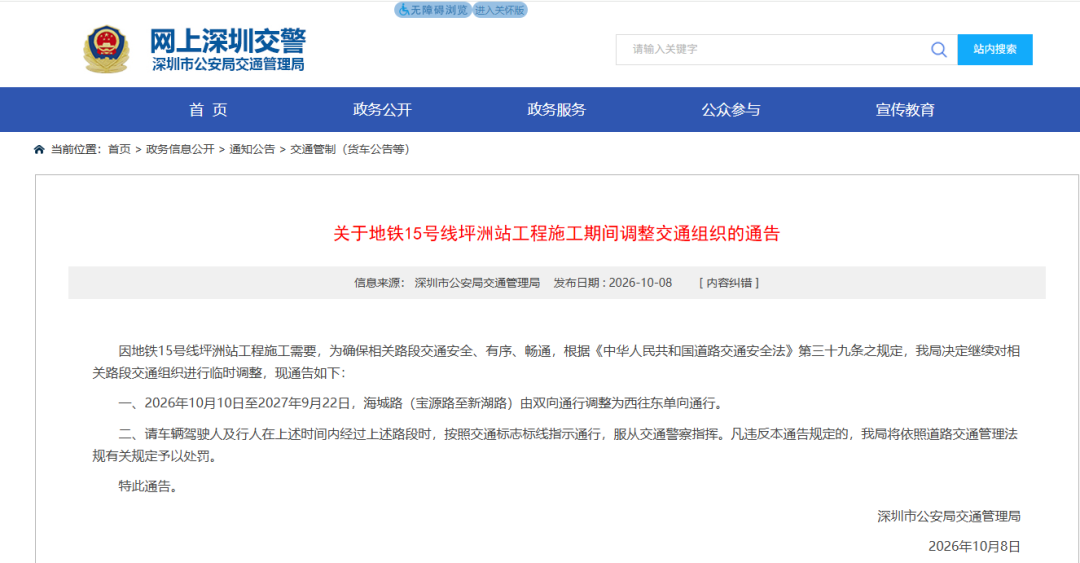Click the magnifier icon in search box
Screen dimensions: 1080x563
(x=938, y=50)
